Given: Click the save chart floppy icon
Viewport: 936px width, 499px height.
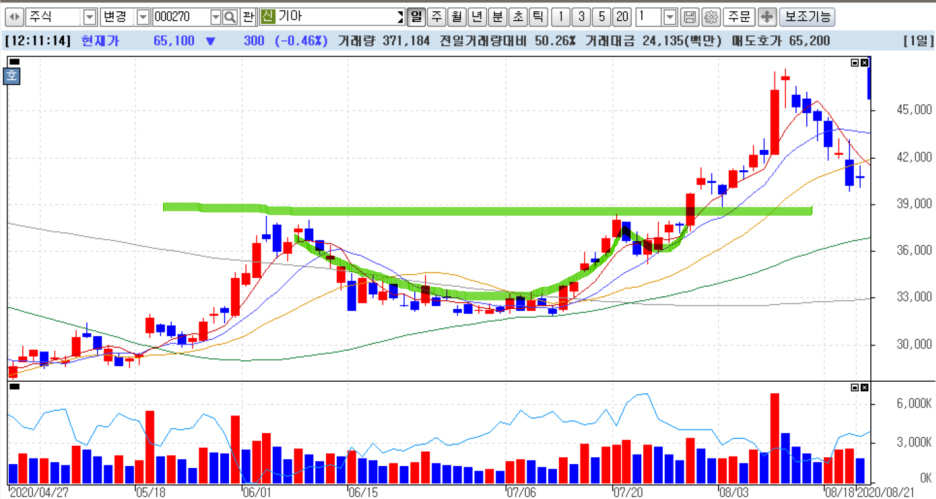Looking at the screenshot, I should click(x=689, y=17).
